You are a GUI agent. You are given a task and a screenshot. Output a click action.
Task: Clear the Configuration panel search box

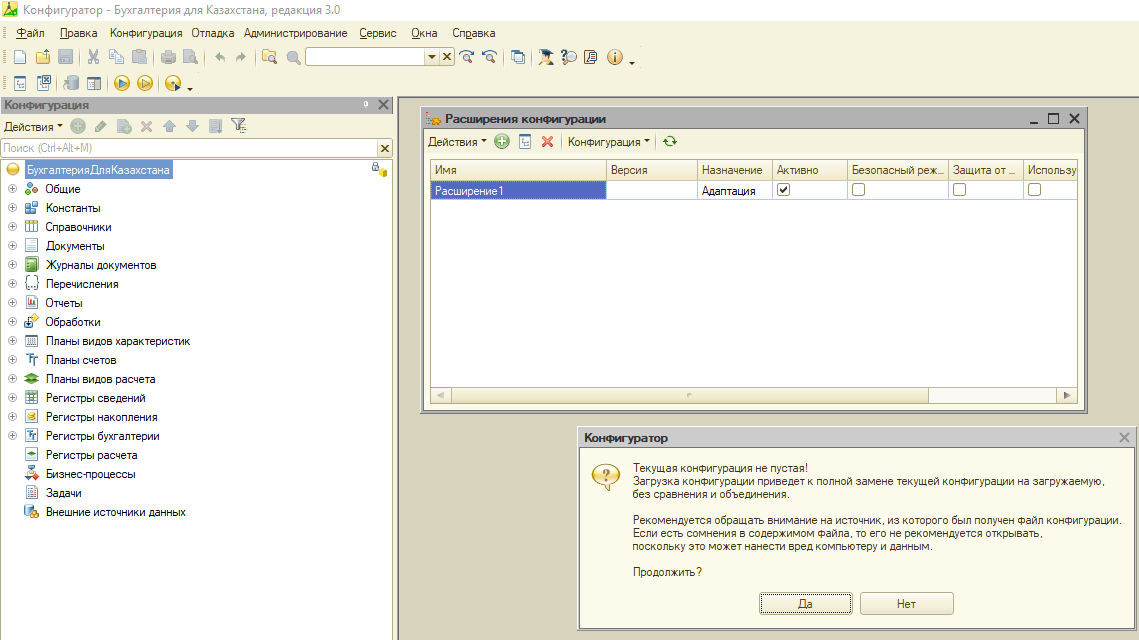385,148
